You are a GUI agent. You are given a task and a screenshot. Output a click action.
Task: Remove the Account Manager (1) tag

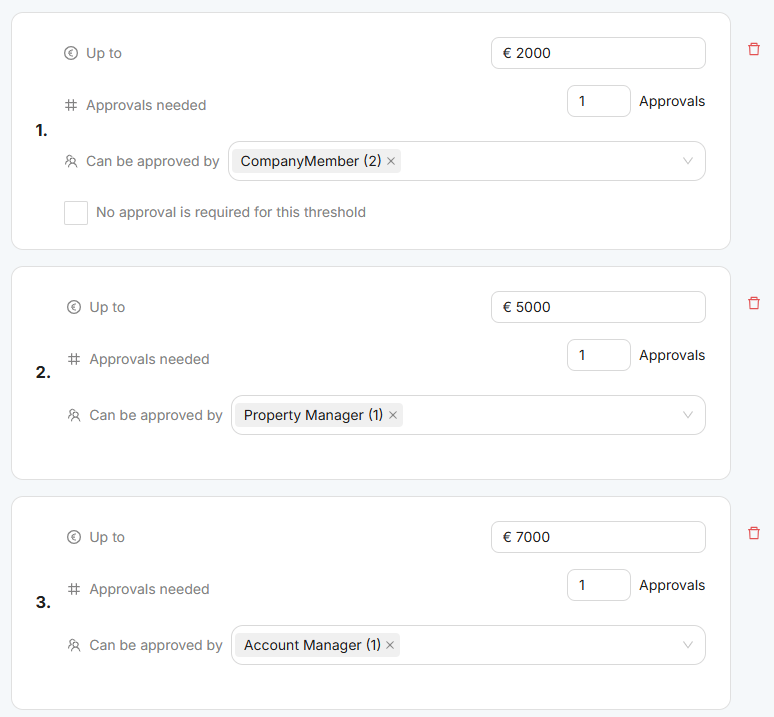click(x=390, y=645)
